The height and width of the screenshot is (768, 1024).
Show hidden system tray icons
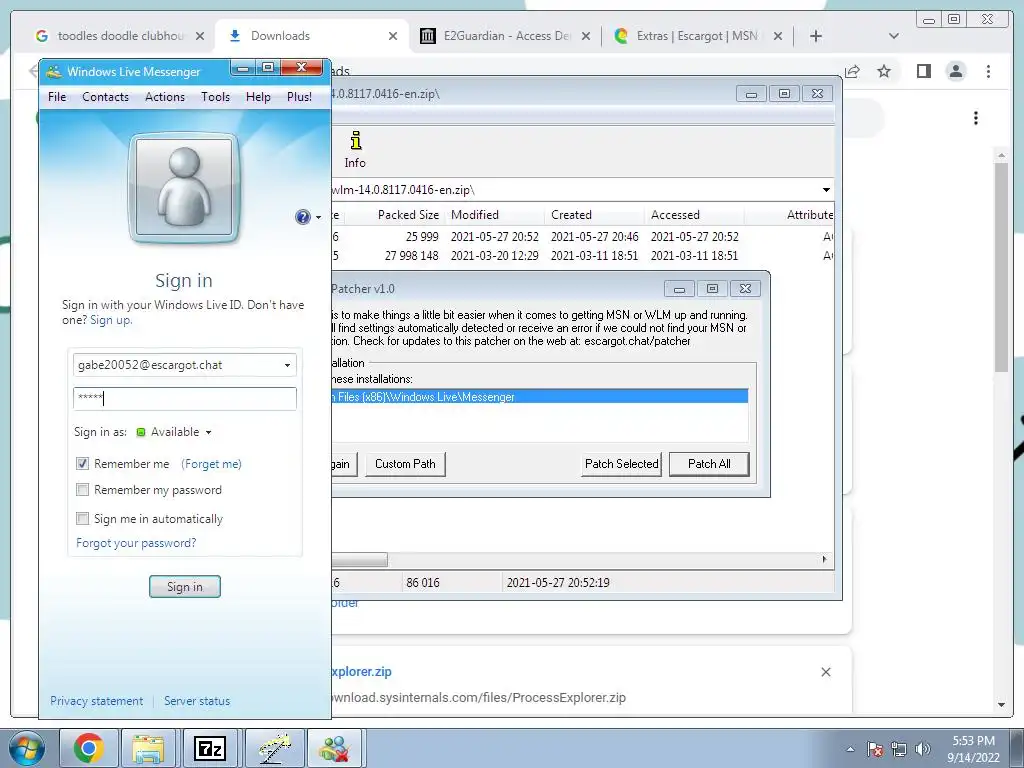click(850, 749)
